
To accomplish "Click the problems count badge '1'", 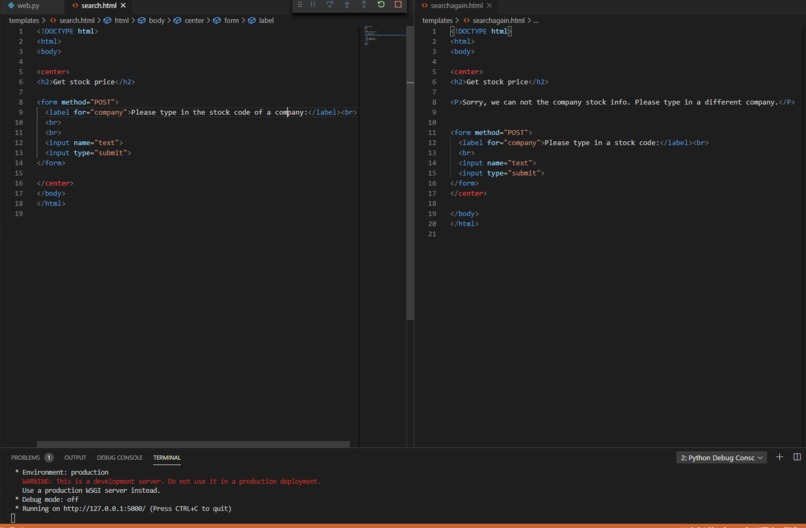I will coord(49,458).
